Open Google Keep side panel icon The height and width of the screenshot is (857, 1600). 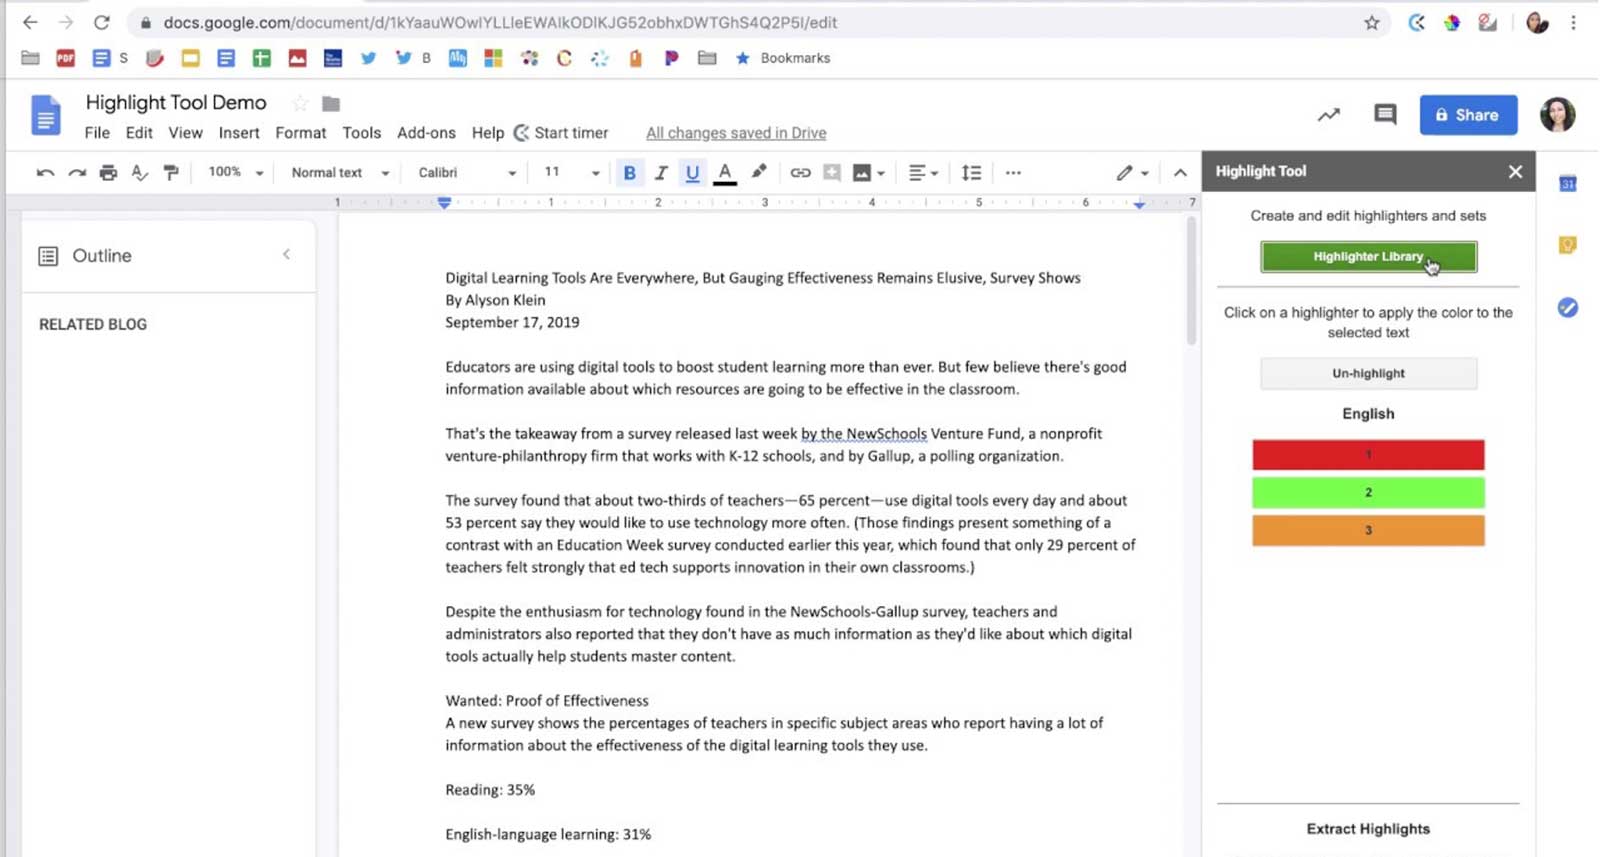(1568, 245)
